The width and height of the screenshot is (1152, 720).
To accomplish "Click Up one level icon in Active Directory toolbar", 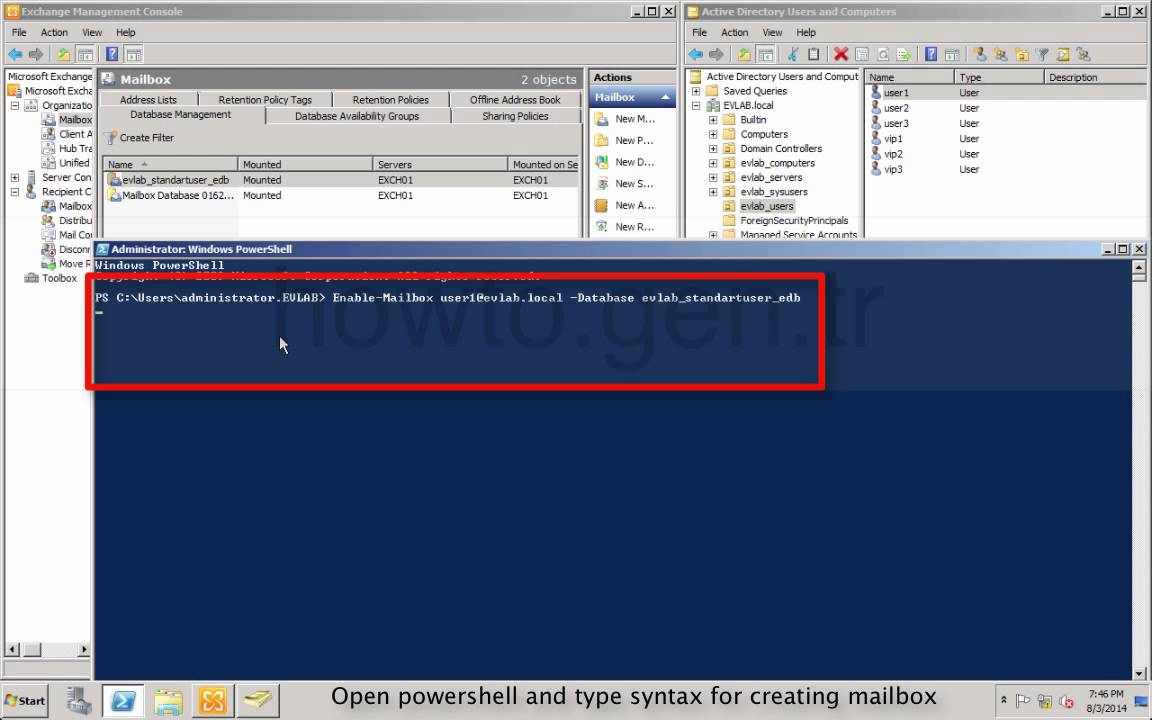I will tap(744, 54).
